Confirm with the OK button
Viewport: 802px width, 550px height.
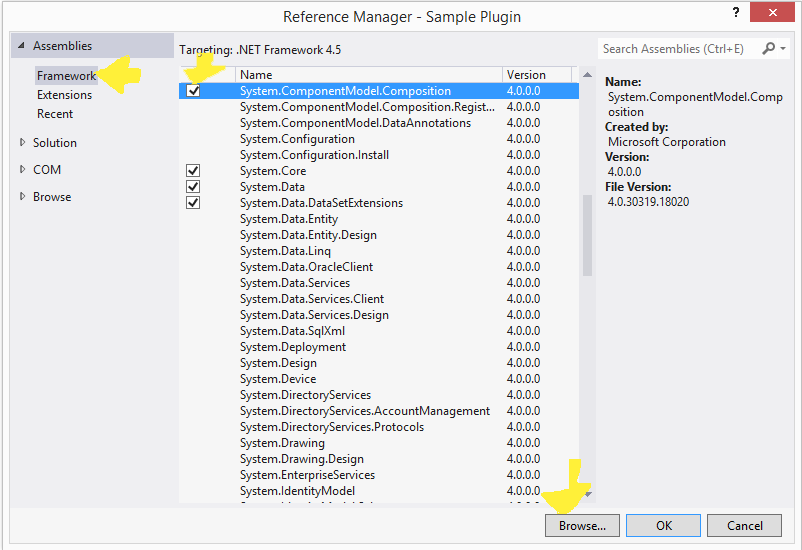tap(663, 525)
